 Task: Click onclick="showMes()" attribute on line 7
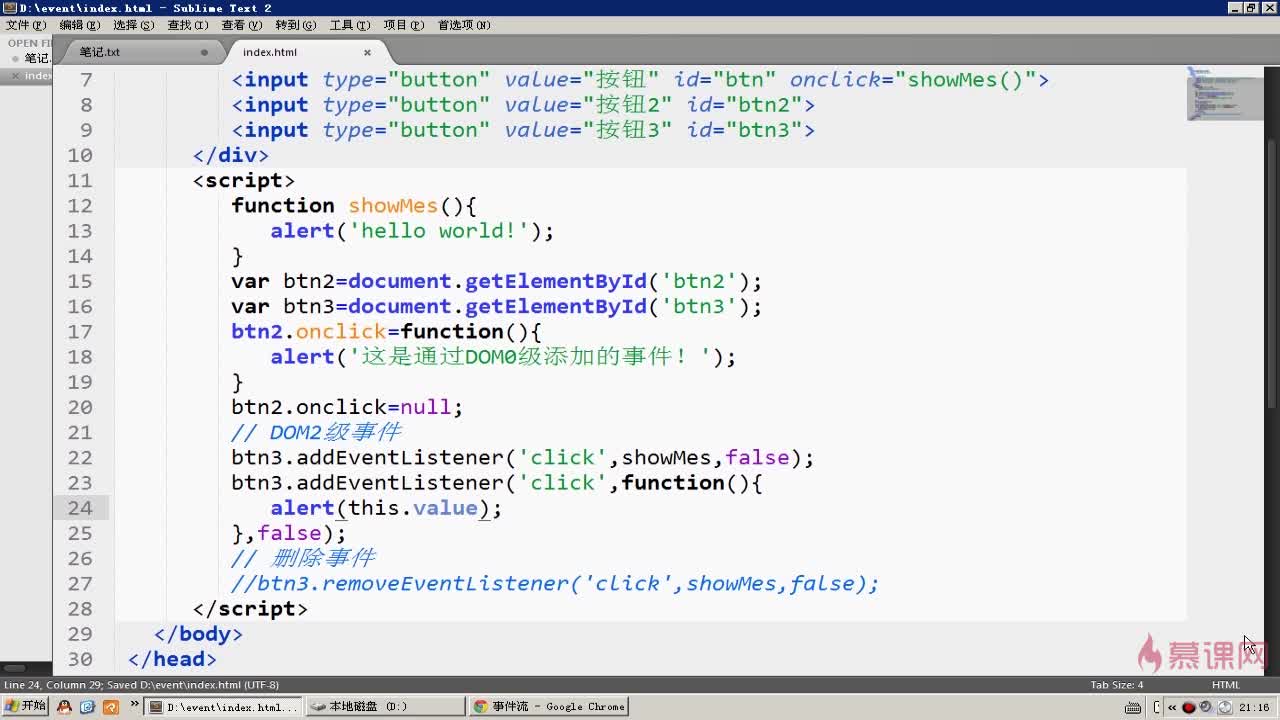[912, 79]
